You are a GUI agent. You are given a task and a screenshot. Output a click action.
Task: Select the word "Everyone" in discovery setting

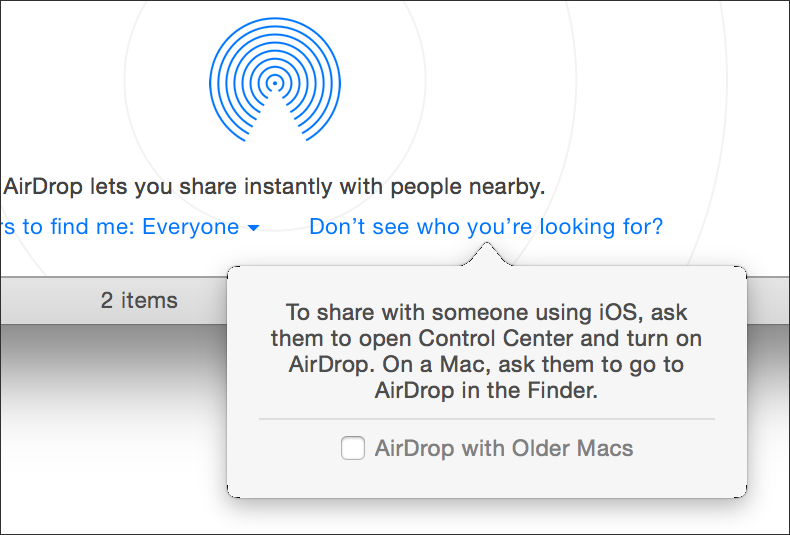[x=190, y=227]
